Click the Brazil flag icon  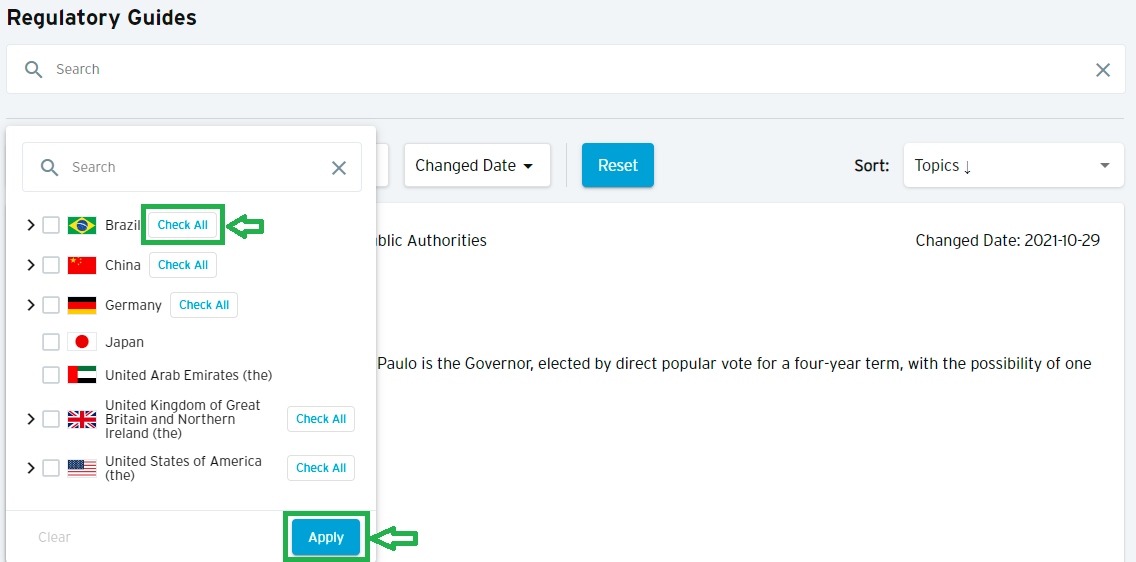[82, 225]
